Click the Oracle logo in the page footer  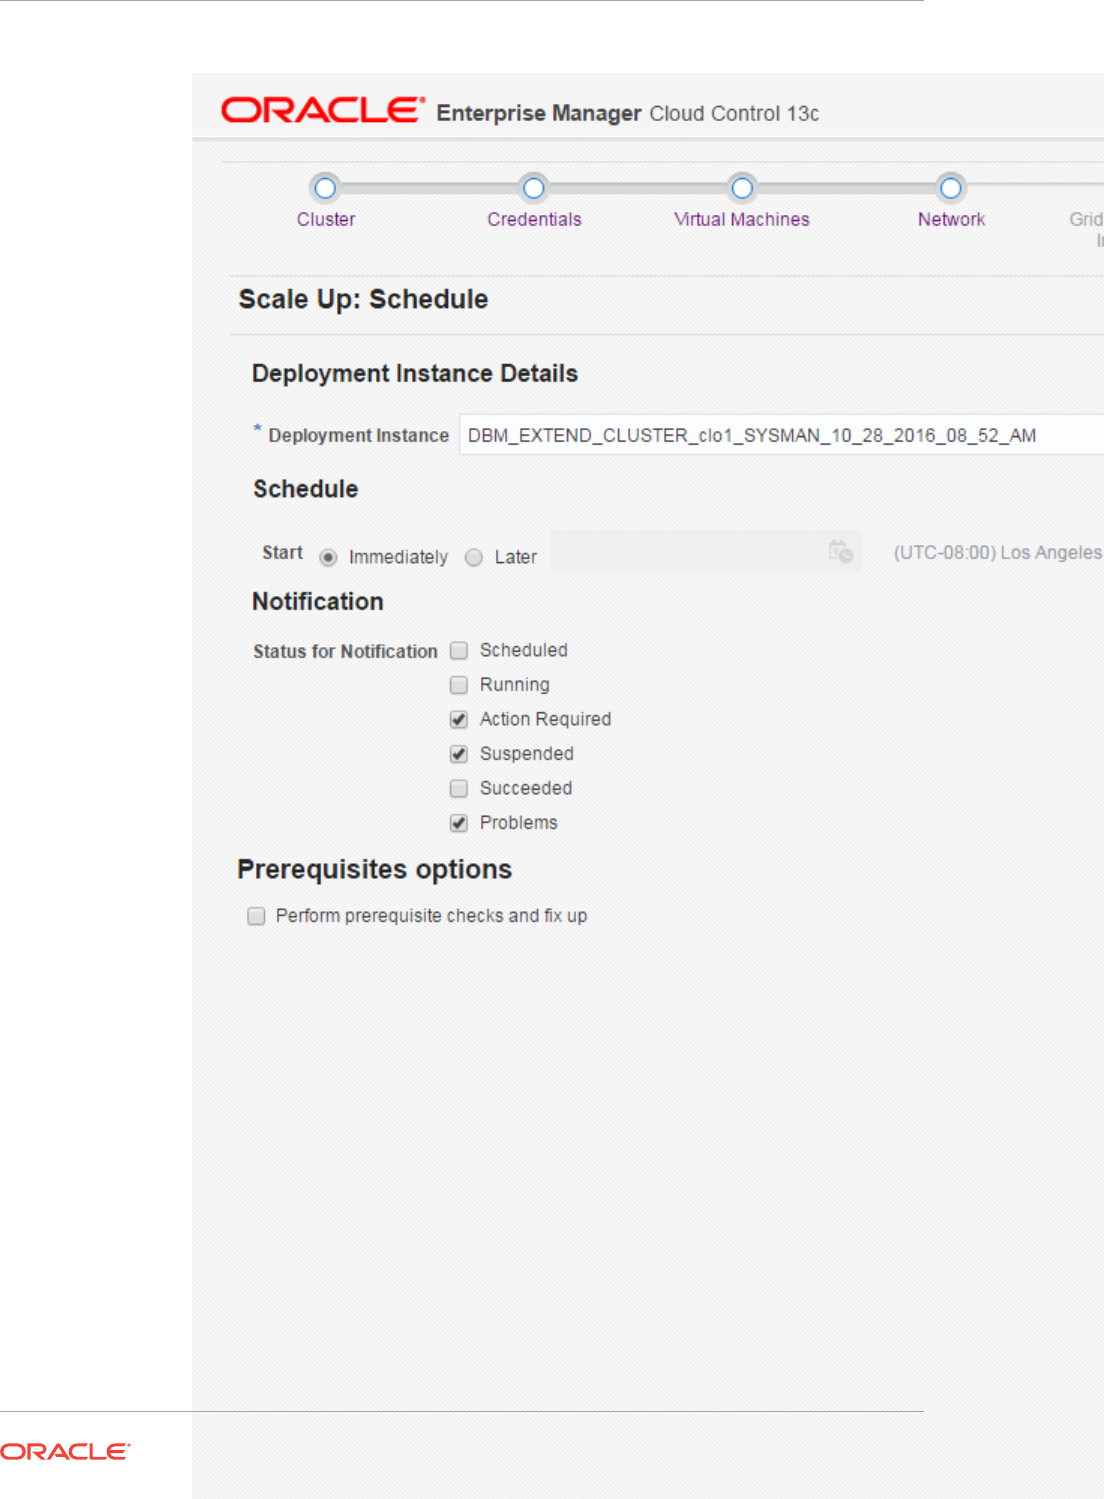65,1451
